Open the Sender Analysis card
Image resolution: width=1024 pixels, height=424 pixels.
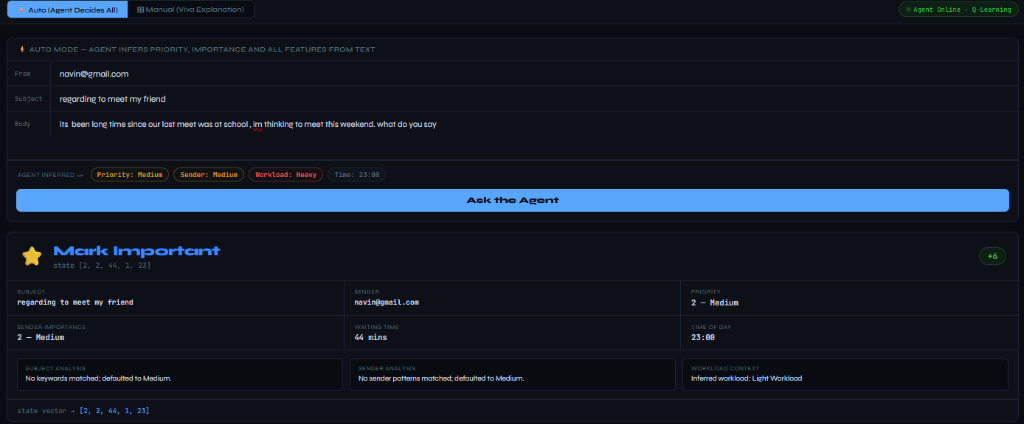(x=512, y=374)
